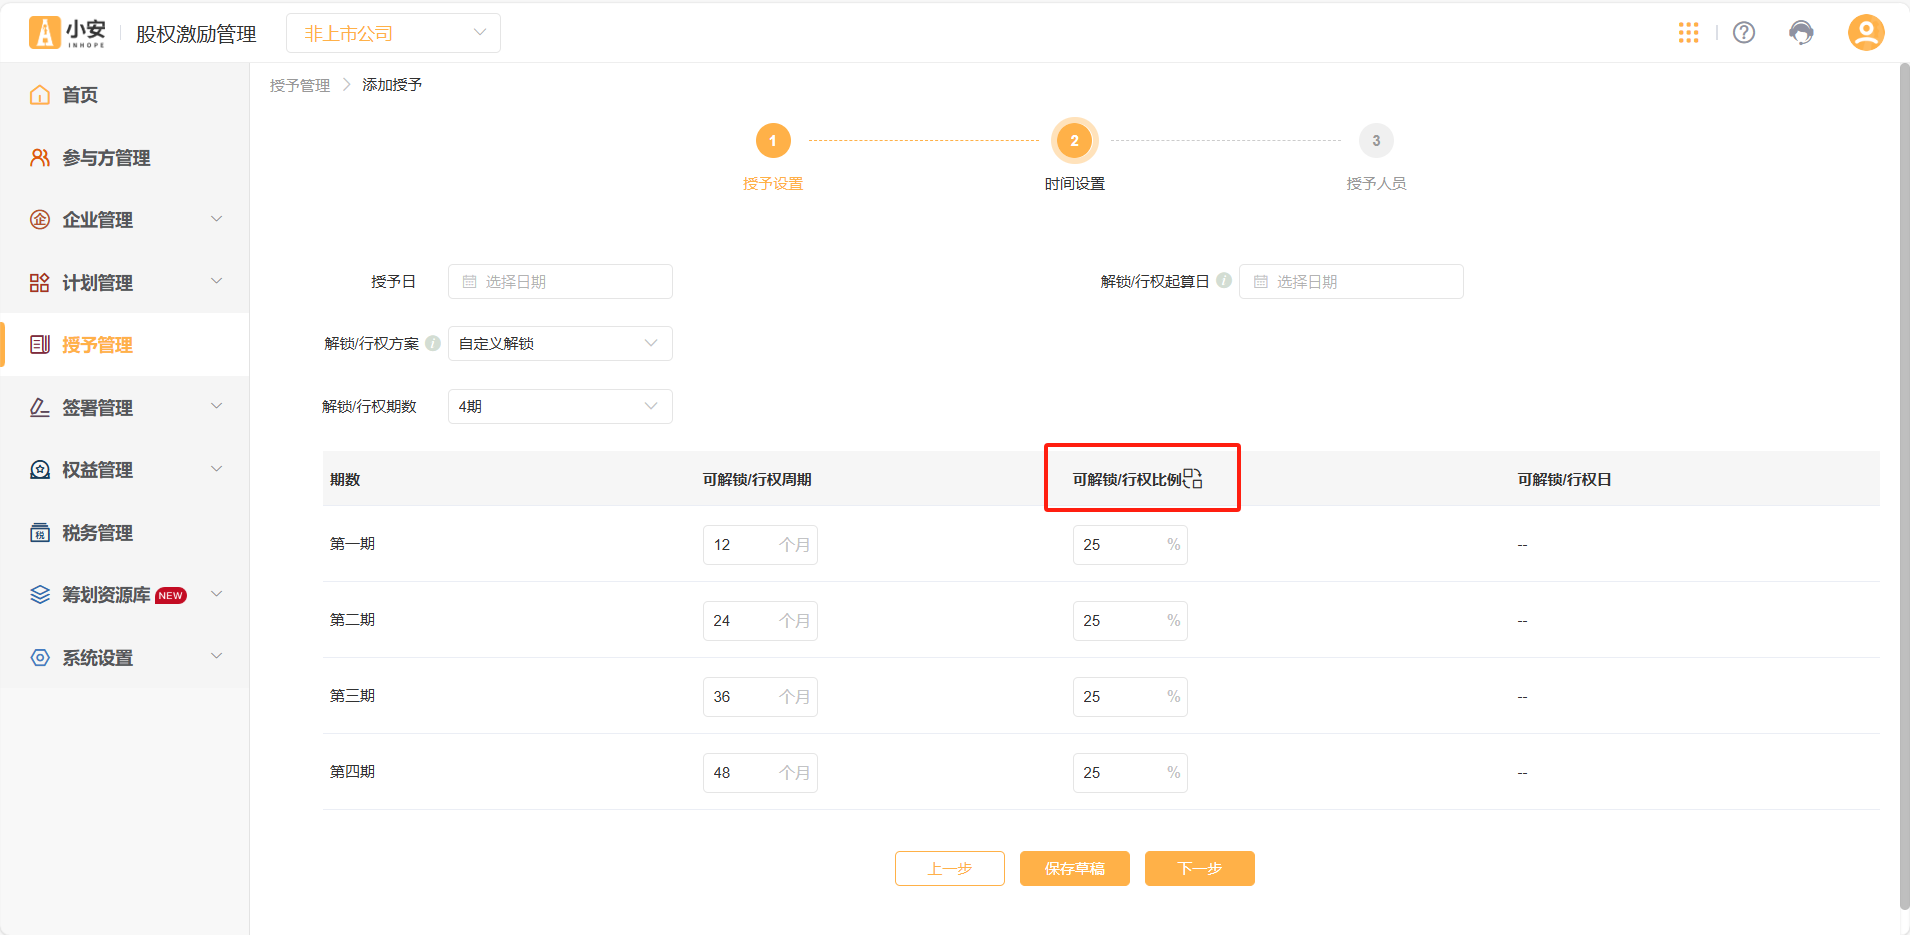Edit 第一期 period months field 12
This screenshot has width=1910, height=935.
click(760, 545)
